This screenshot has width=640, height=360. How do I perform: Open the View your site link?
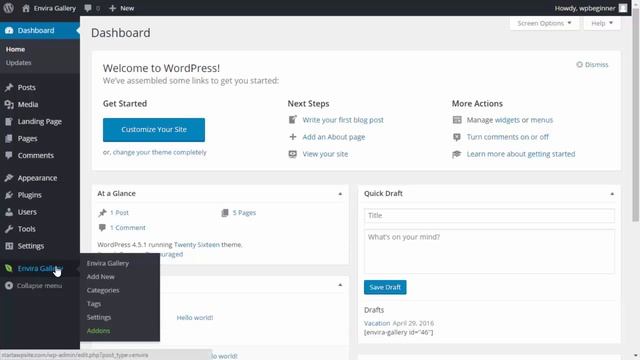click(325, 154)
